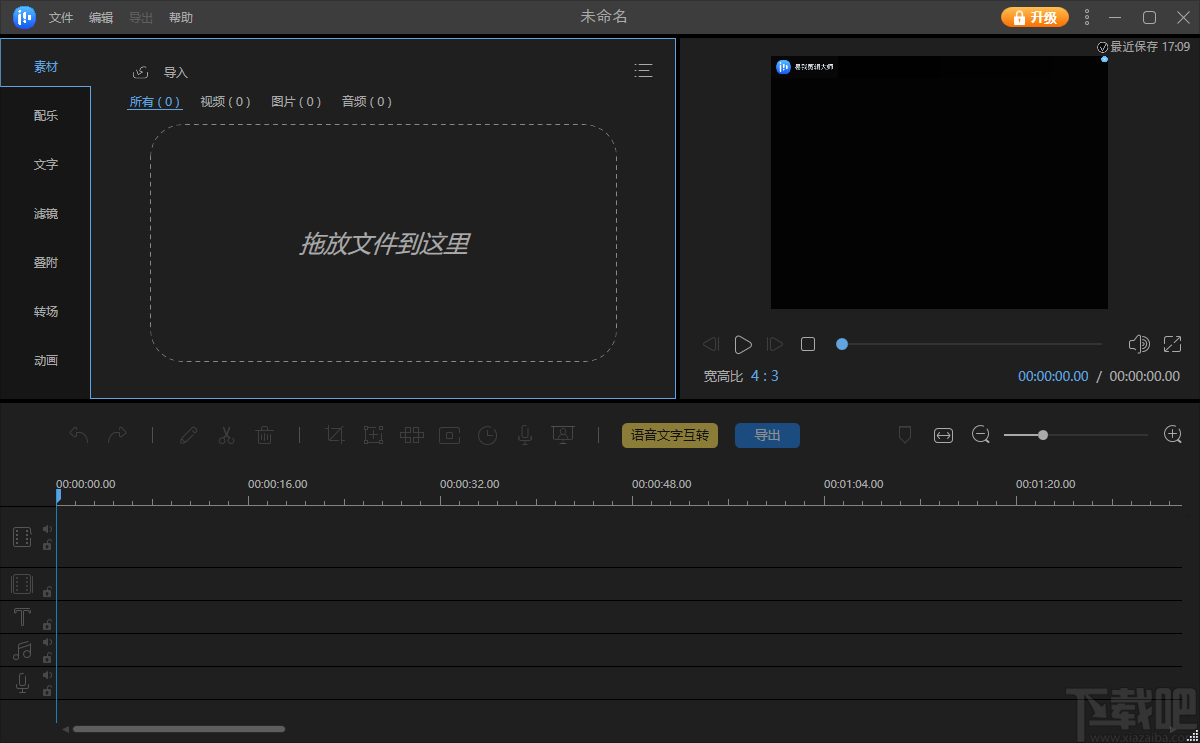Select the 图片 (0) media filter
This screenshot has width=1200, height=743.
pyautogui.click(x=296, y=101)
